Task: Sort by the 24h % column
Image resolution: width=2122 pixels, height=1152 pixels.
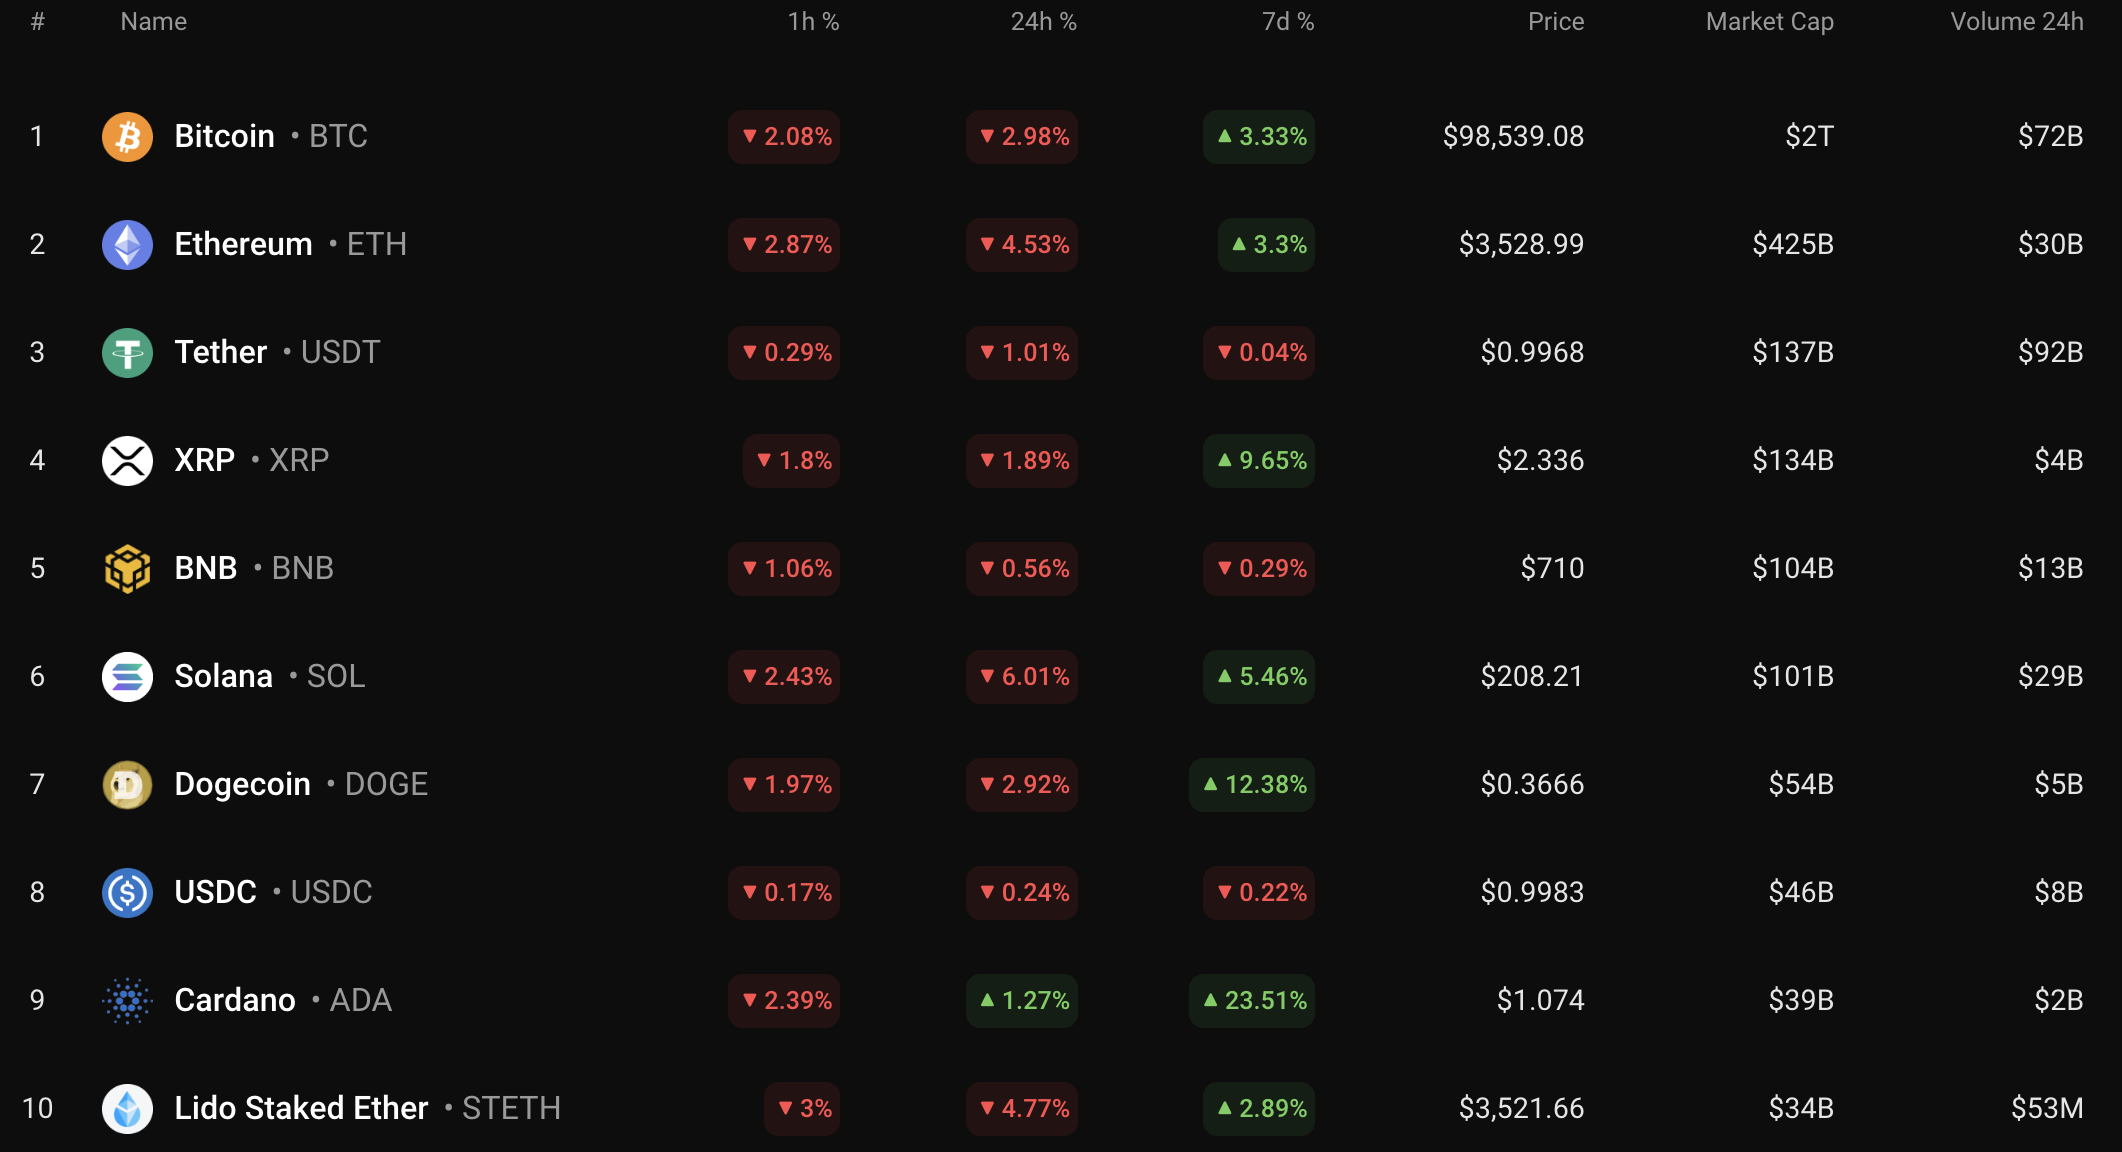Action: [1043, 22]
